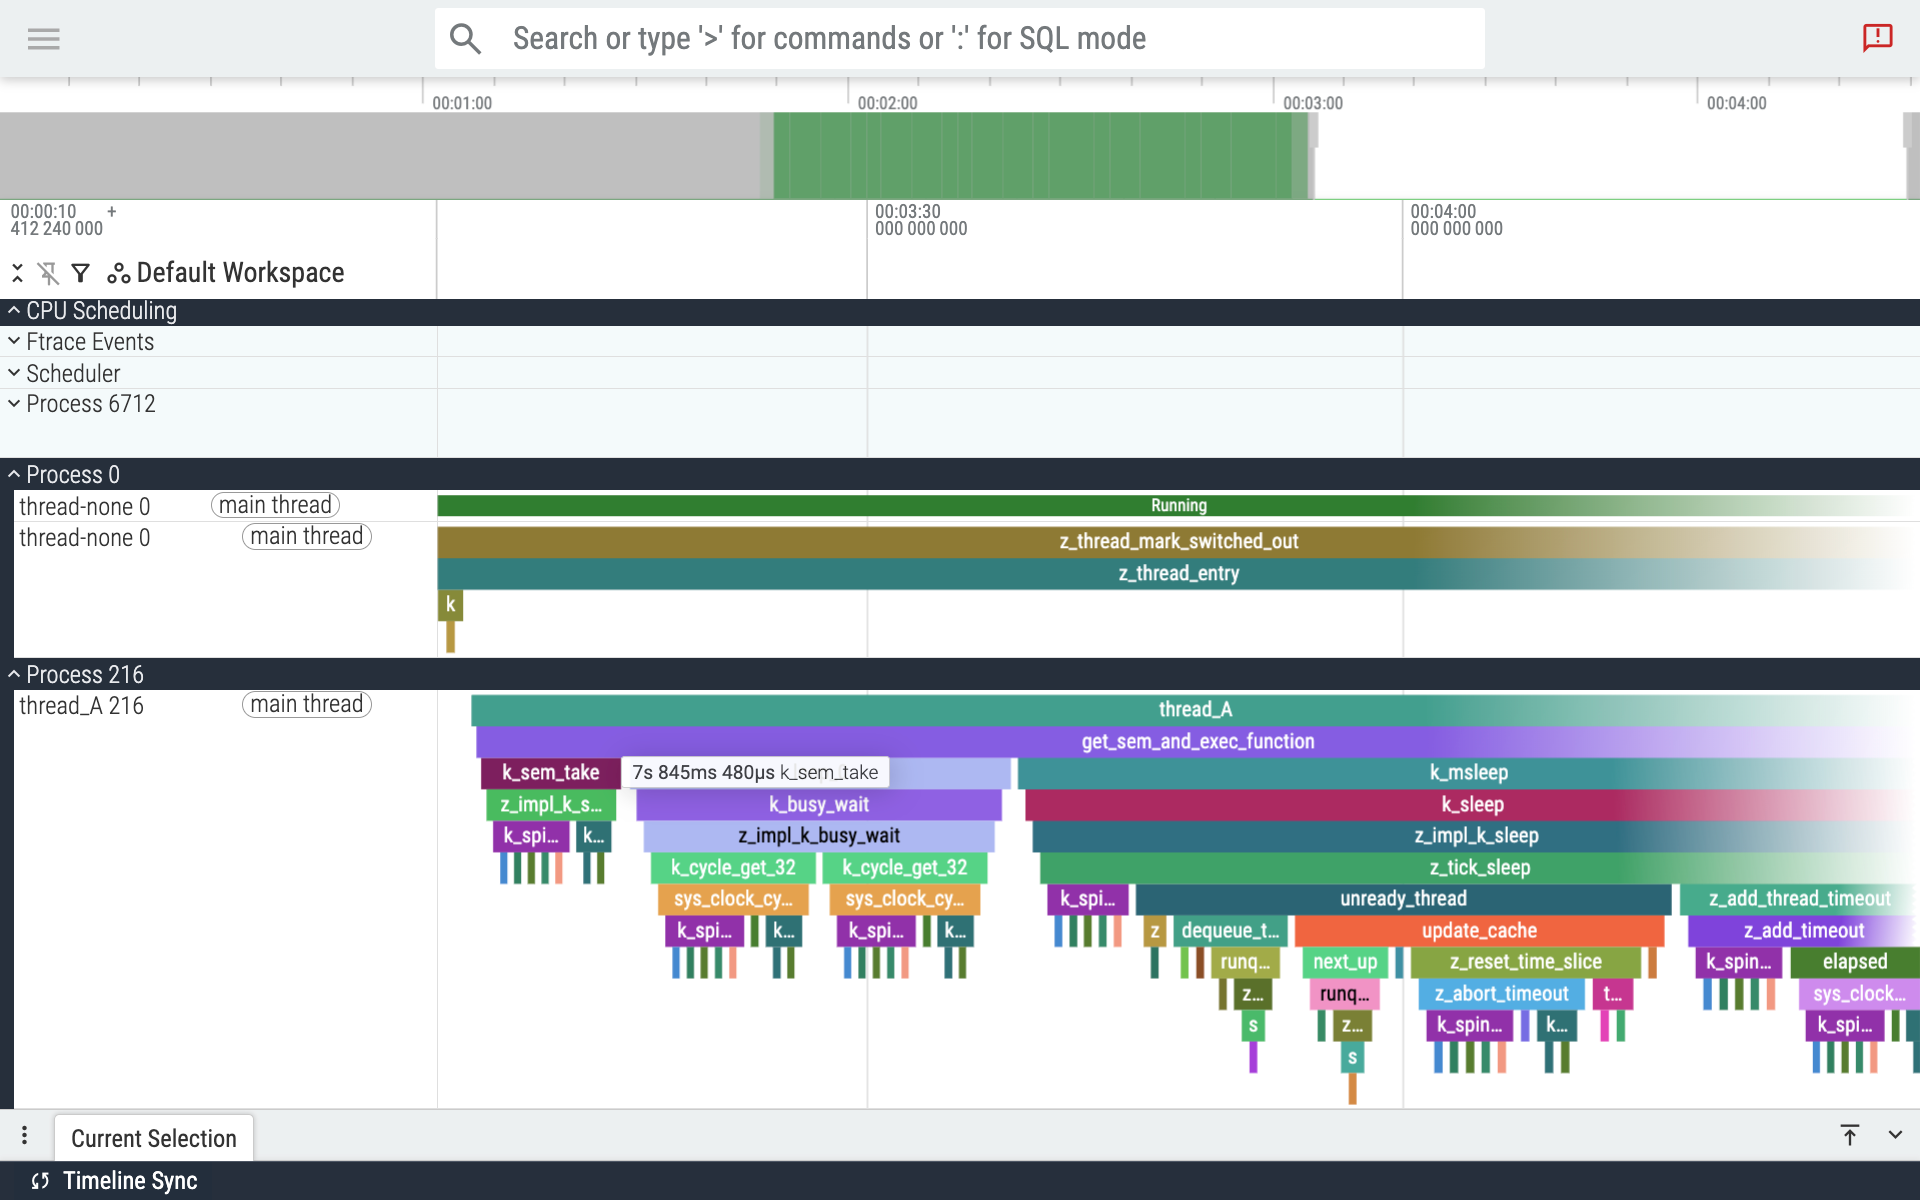Toggle Timeline Sync at the bottom

[114, 1180]
